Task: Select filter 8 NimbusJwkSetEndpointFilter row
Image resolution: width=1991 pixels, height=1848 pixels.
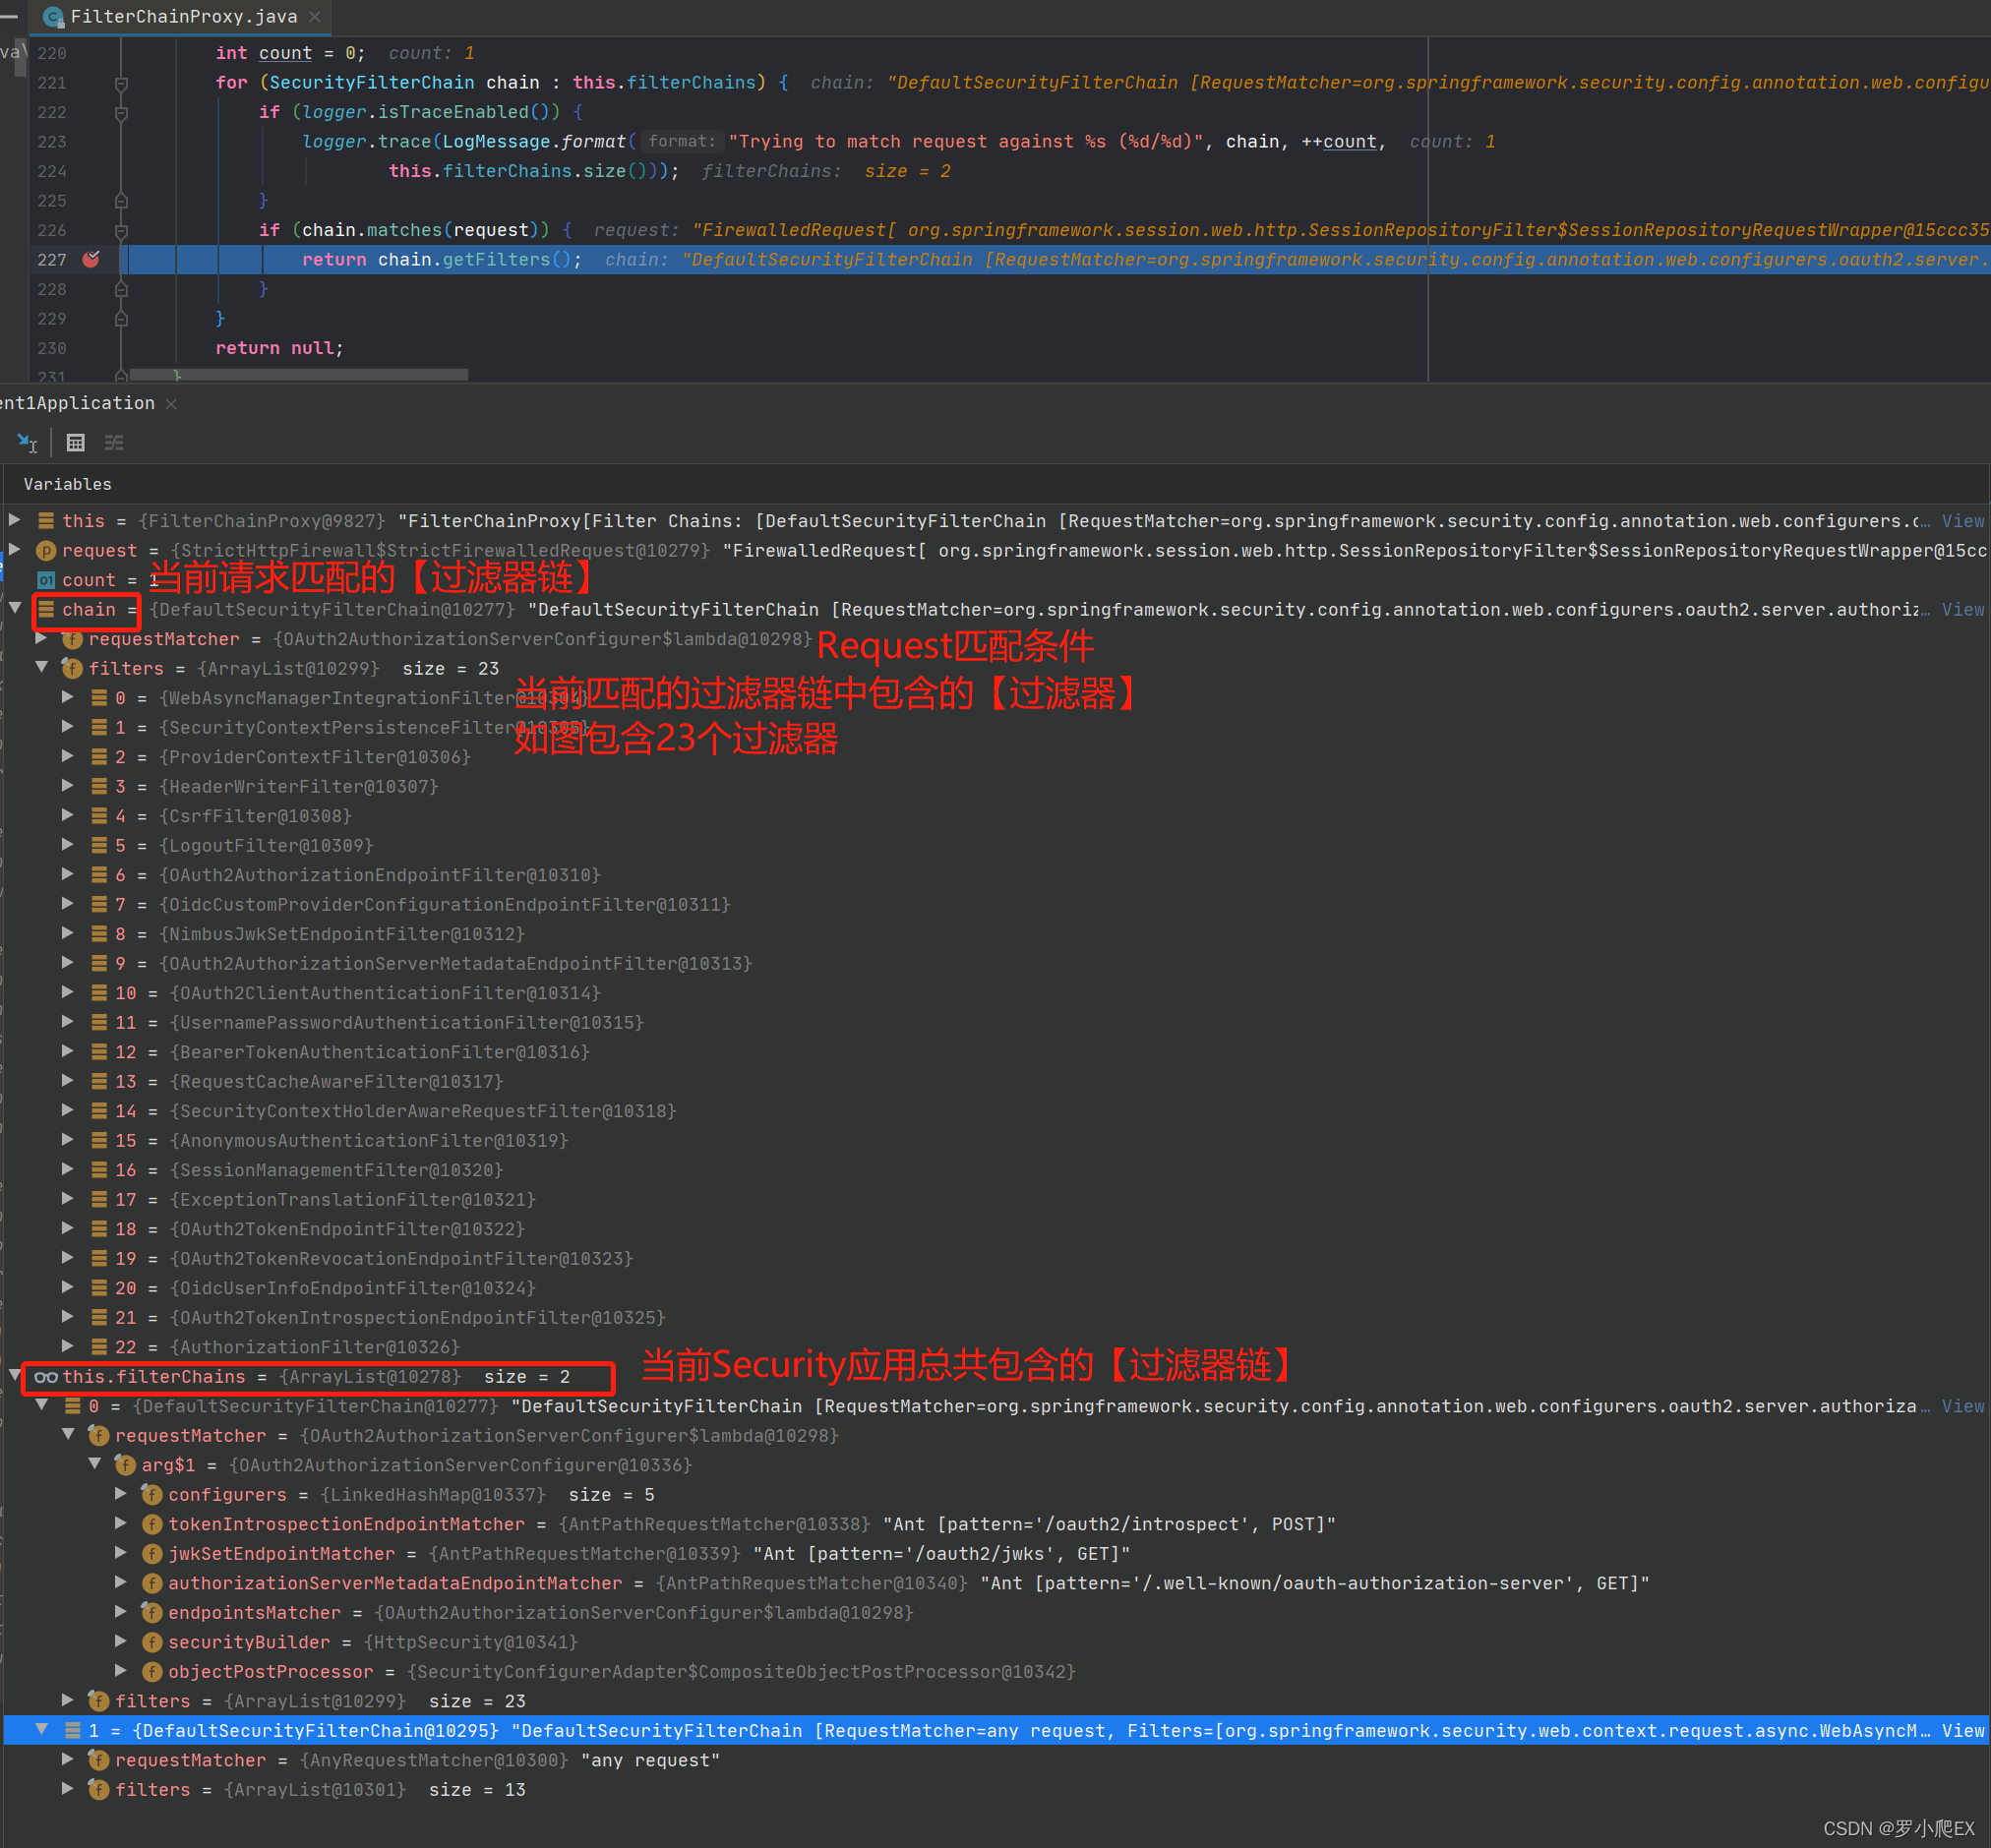Action: point(996,934)
